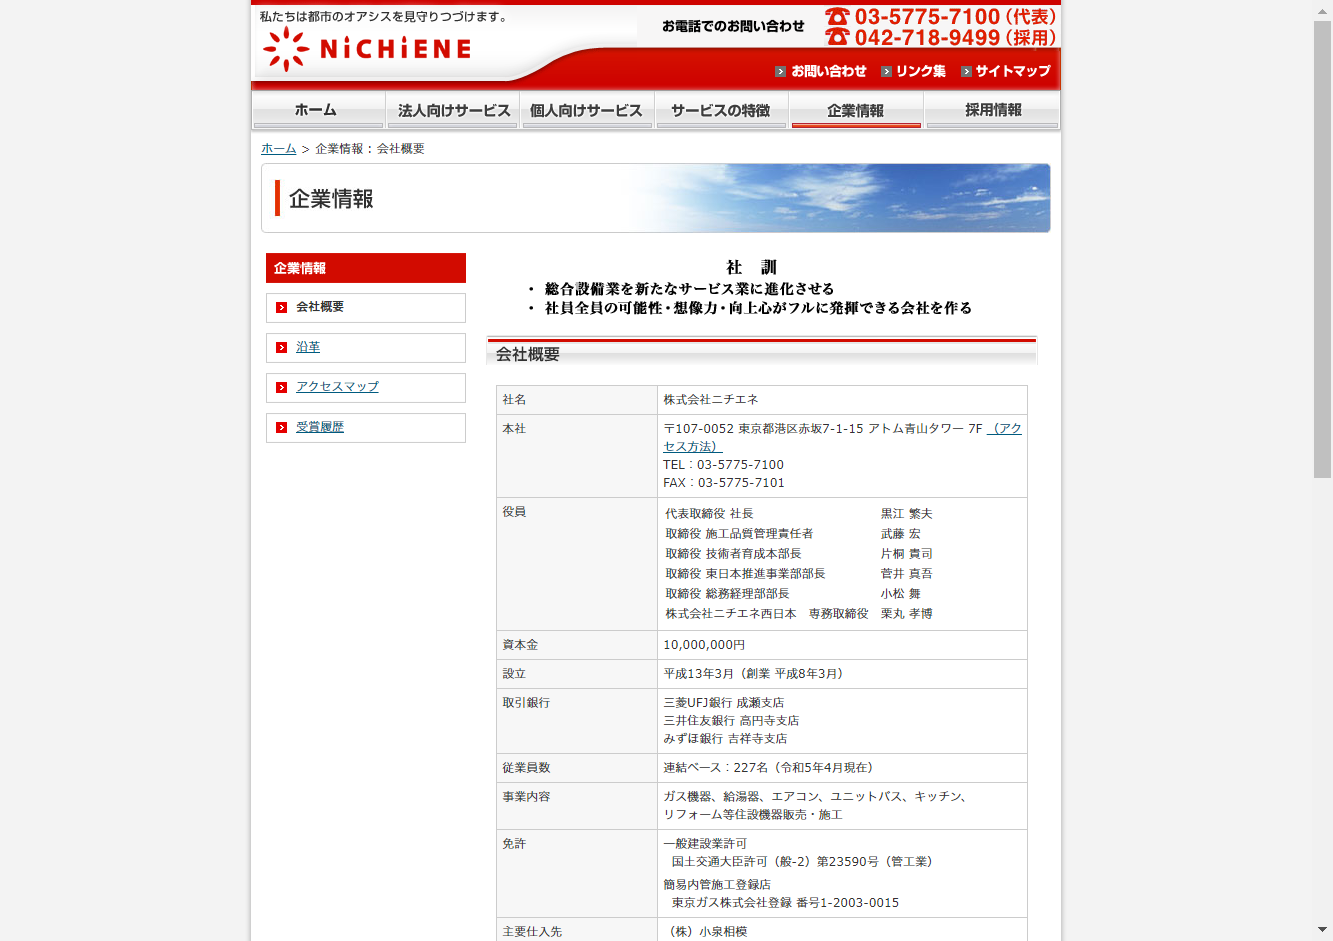Click the red arrow icon beside アクセスマップ
1333x941 pixels.
click(282, 387)
